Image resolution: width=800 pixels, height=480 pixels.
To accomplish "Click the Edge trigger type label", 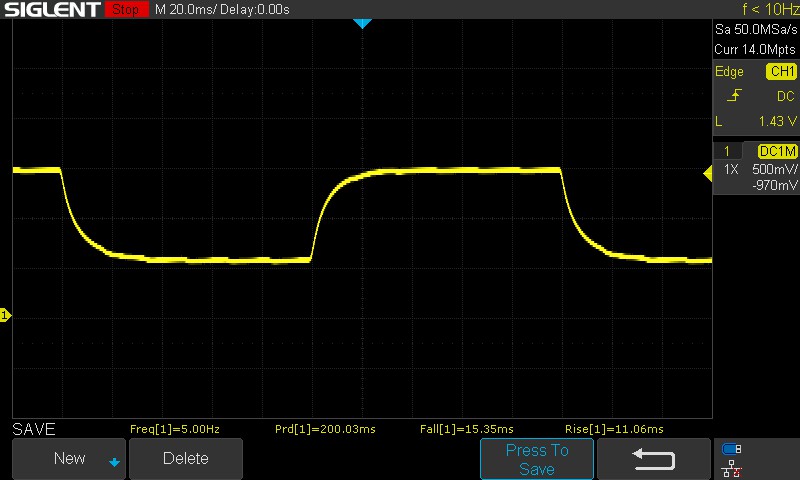I will 729,72.
